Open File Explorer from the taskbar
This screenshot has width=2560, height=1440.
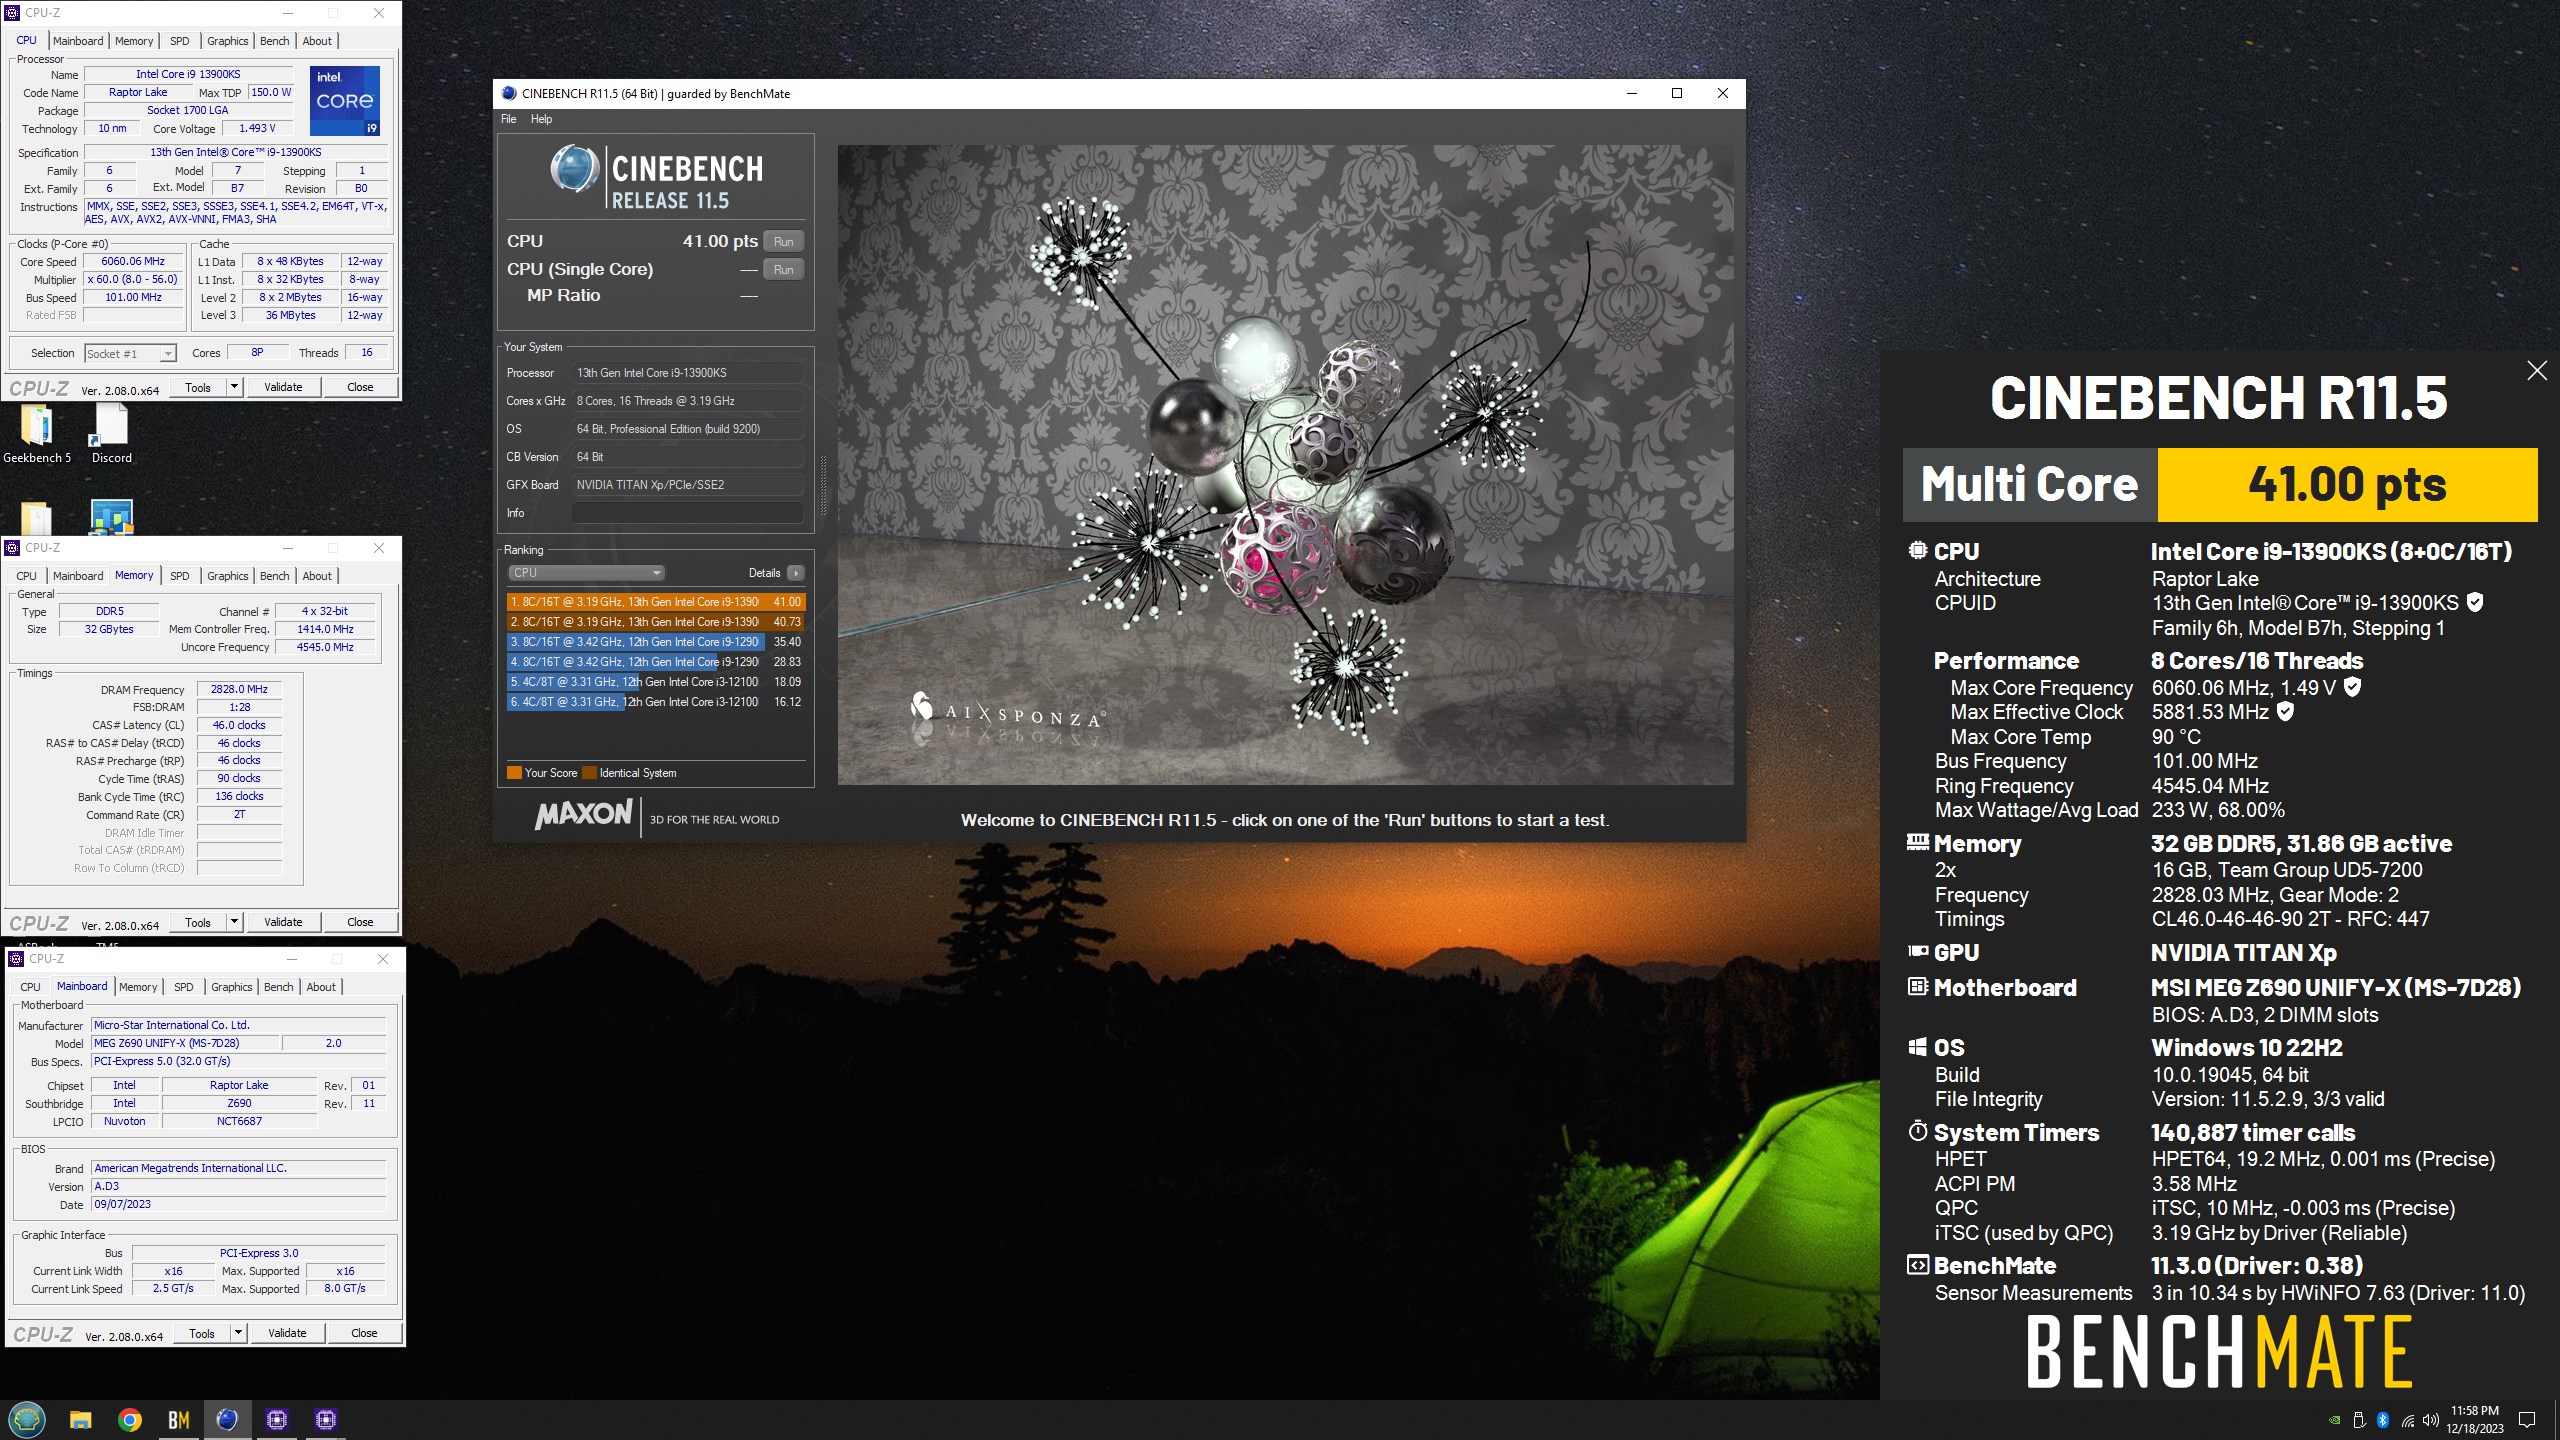pyautogui.click(x=80, y=1419)
